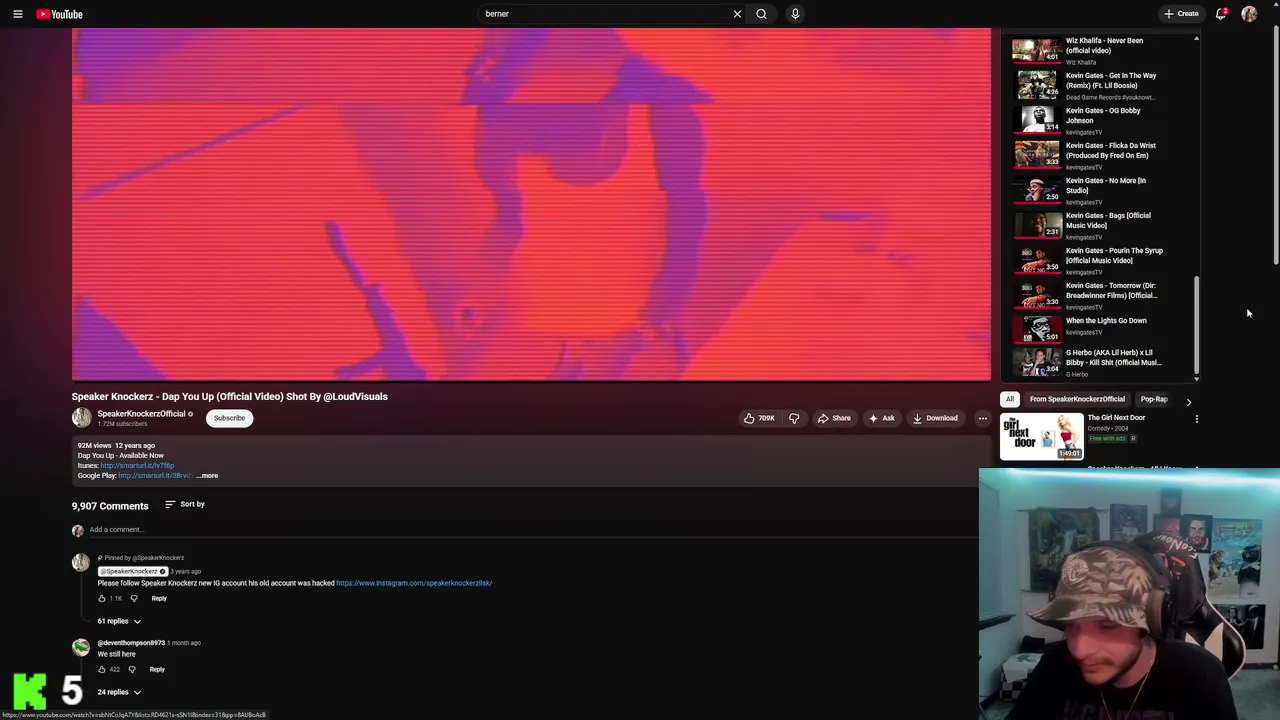Open the Ask AI button
Screen dimensions: 1280x720
881,418
